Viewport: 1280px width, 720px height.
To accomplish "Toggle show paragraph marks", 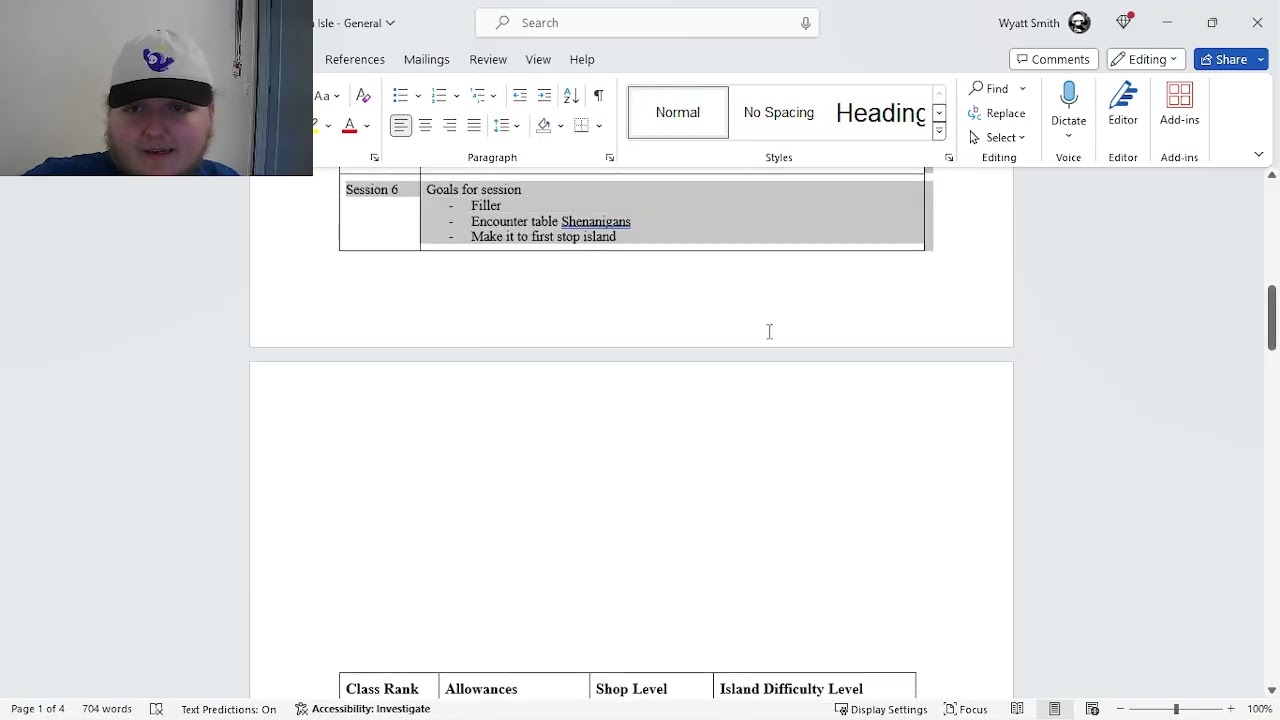I will pyautogui.click(x=598, y=95).
